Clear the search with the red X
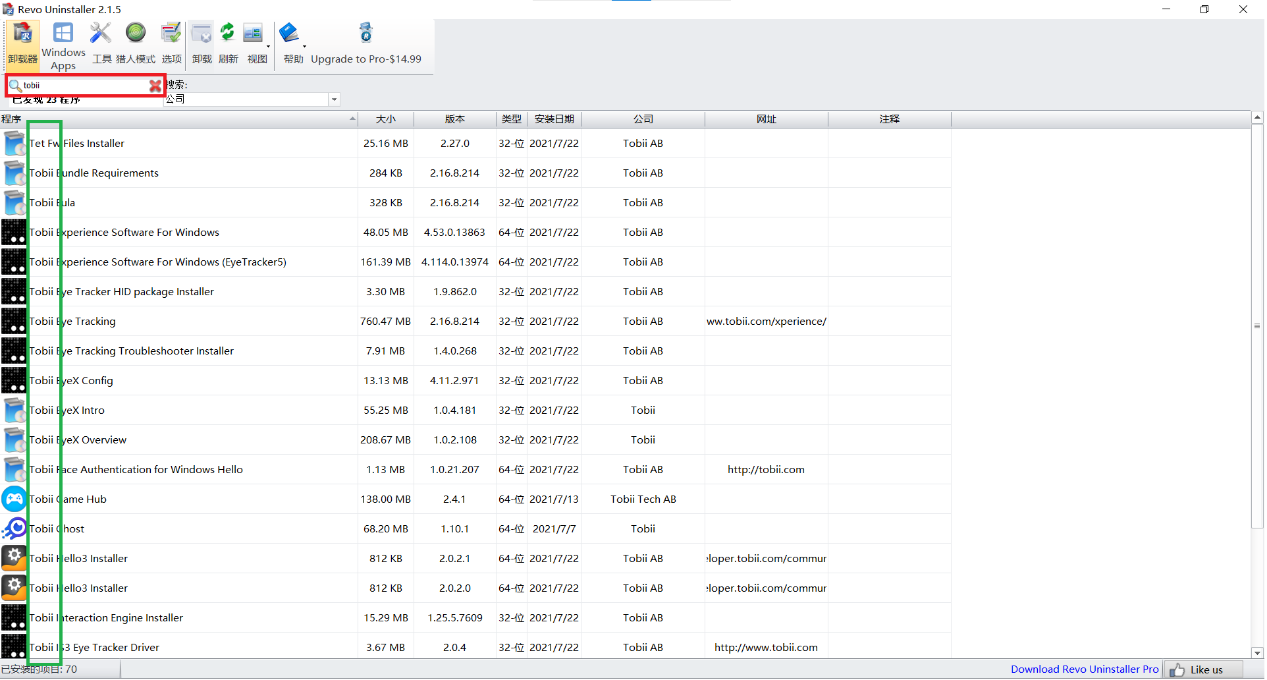The image size is (1267, 680). [x=155, y=86]
